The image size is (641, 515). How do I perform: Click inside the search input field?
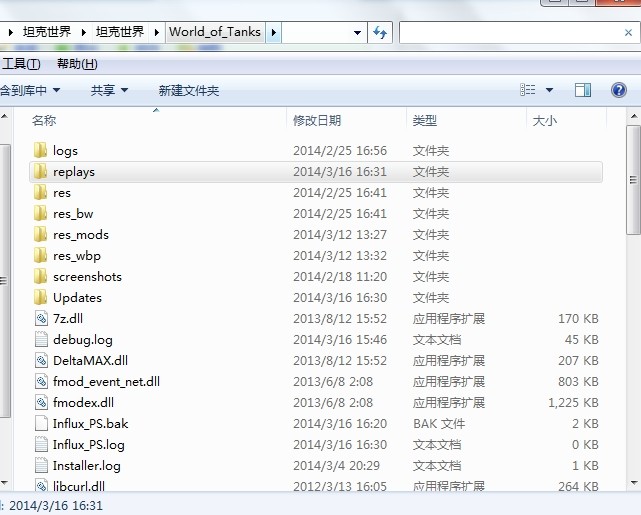coord(510,33)
